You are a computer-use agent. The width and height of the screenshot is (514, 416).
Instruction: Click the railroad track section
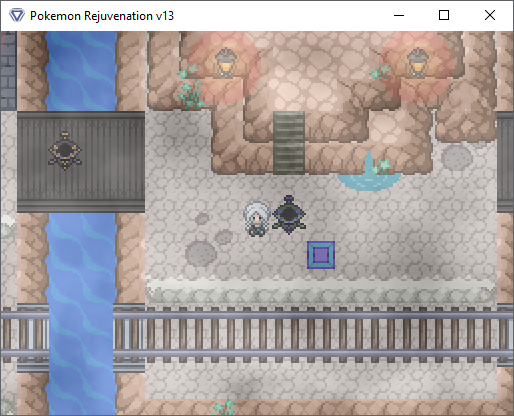[257, 334]
